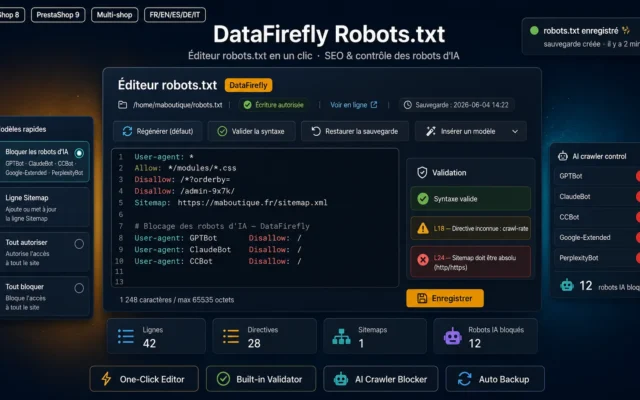Image resolution: width=640 pixels, height=400 pixels.
Task: Click the shield icon in the Validation header
Action: (422, 173)
